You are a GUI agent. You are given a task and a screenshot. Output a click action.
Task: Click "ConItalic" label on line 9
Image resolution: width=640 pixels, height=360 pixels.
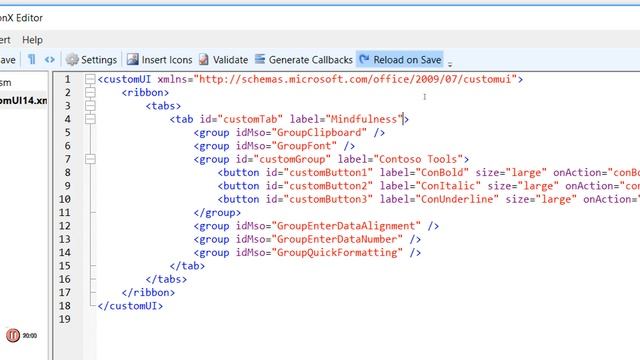pyautogui.click(x=448, y=186)
